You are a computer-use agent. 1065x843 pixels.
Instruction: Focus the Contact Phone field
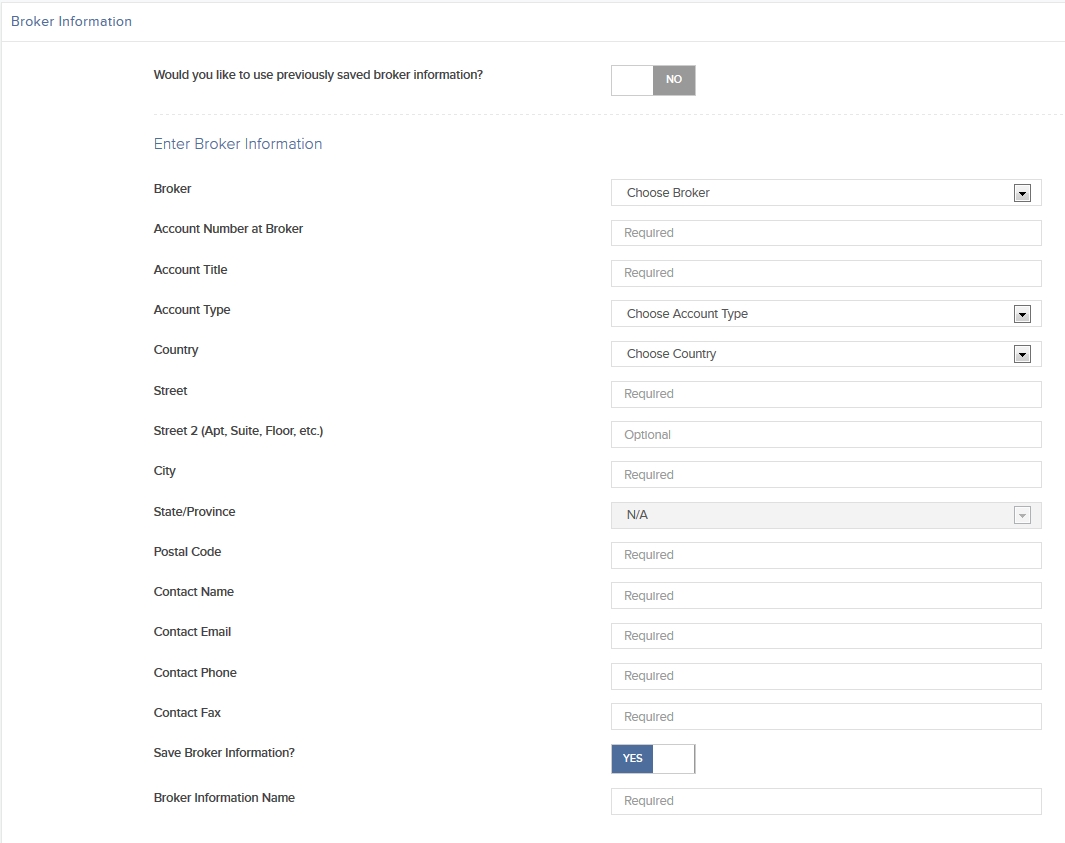point(826,676)
